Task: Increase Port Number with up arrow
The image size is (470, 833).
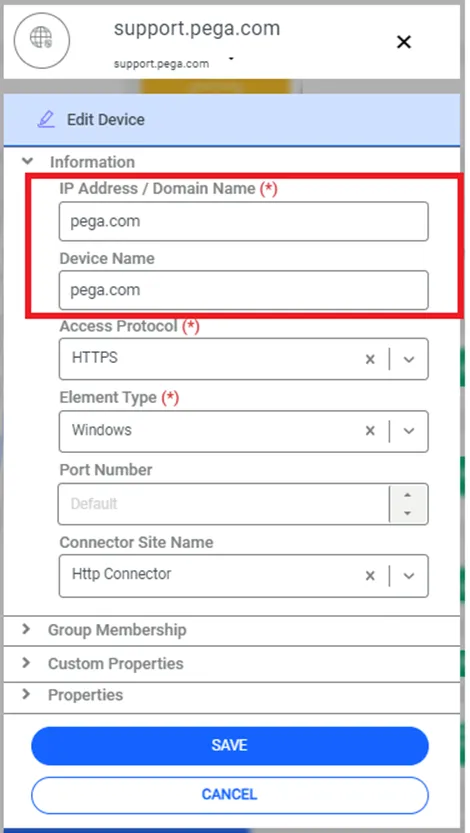Action: click(407, 495)
